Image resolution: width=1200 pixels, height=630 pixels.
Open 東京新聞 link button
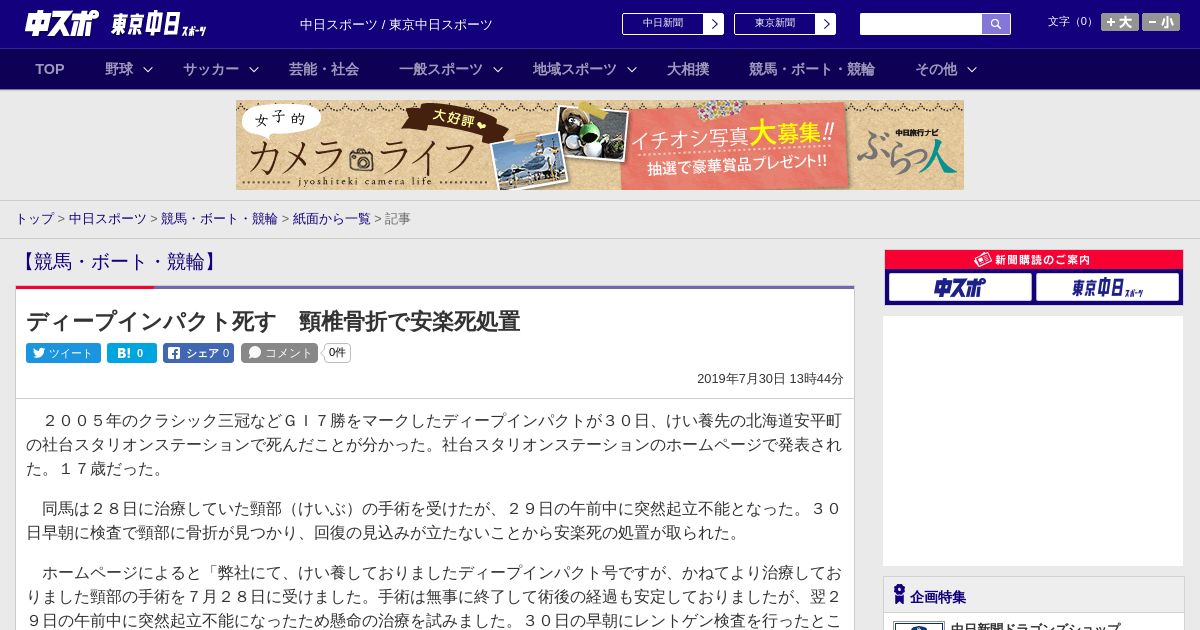[785, 24]
